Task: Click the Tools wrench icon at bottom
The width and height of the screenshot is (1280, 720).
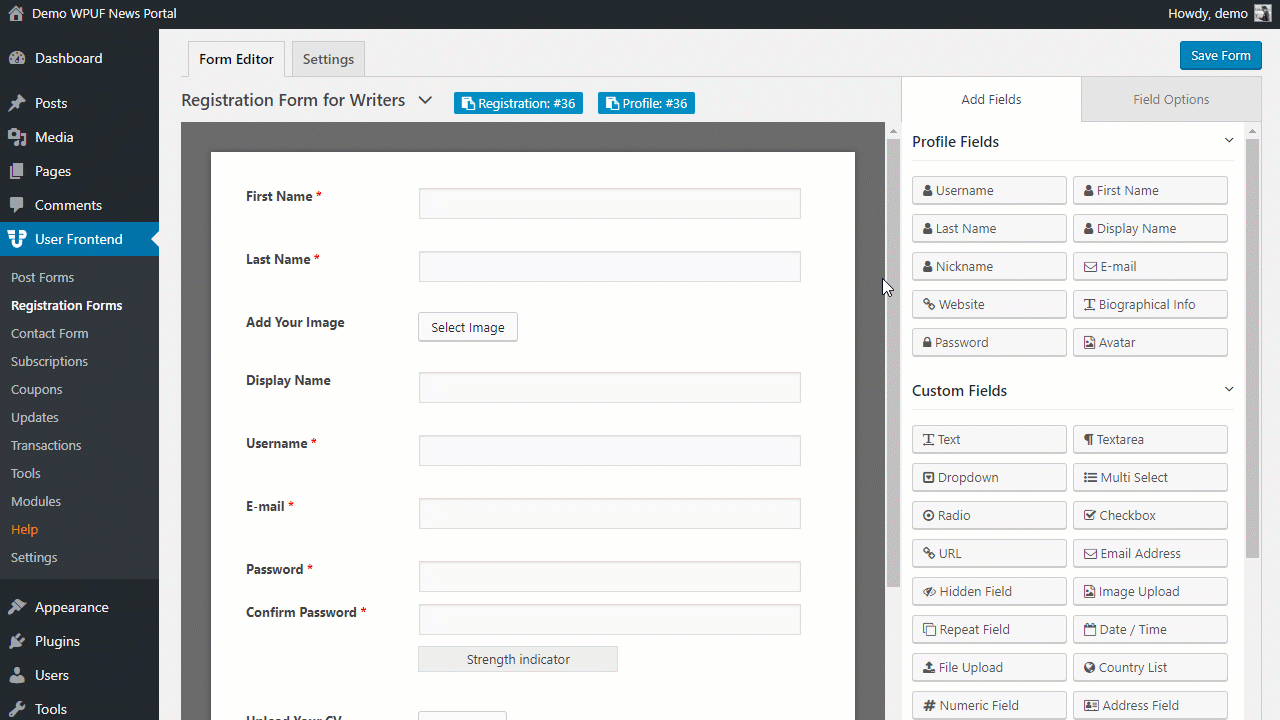Action: pyautogui.click(x=17, y=709)
